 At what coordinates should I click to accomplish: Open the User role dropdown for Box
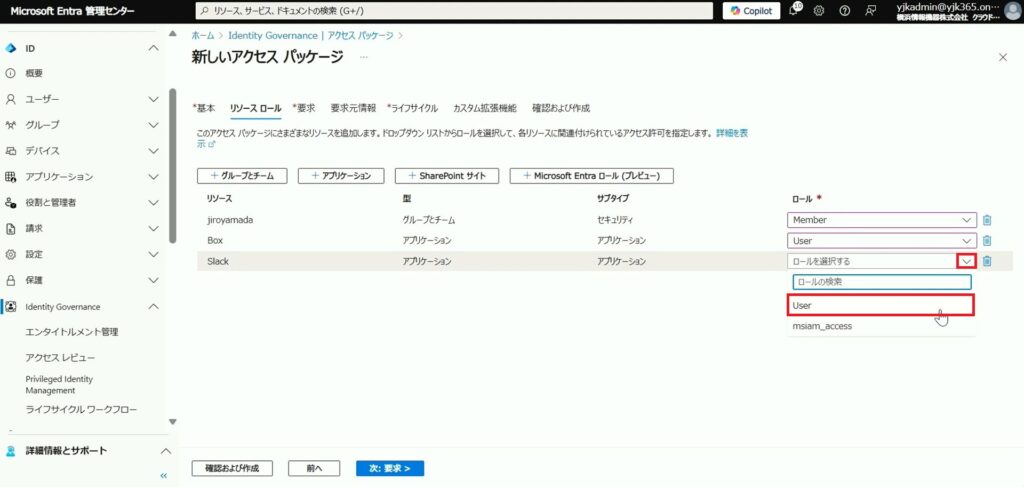tap(882, 241)
